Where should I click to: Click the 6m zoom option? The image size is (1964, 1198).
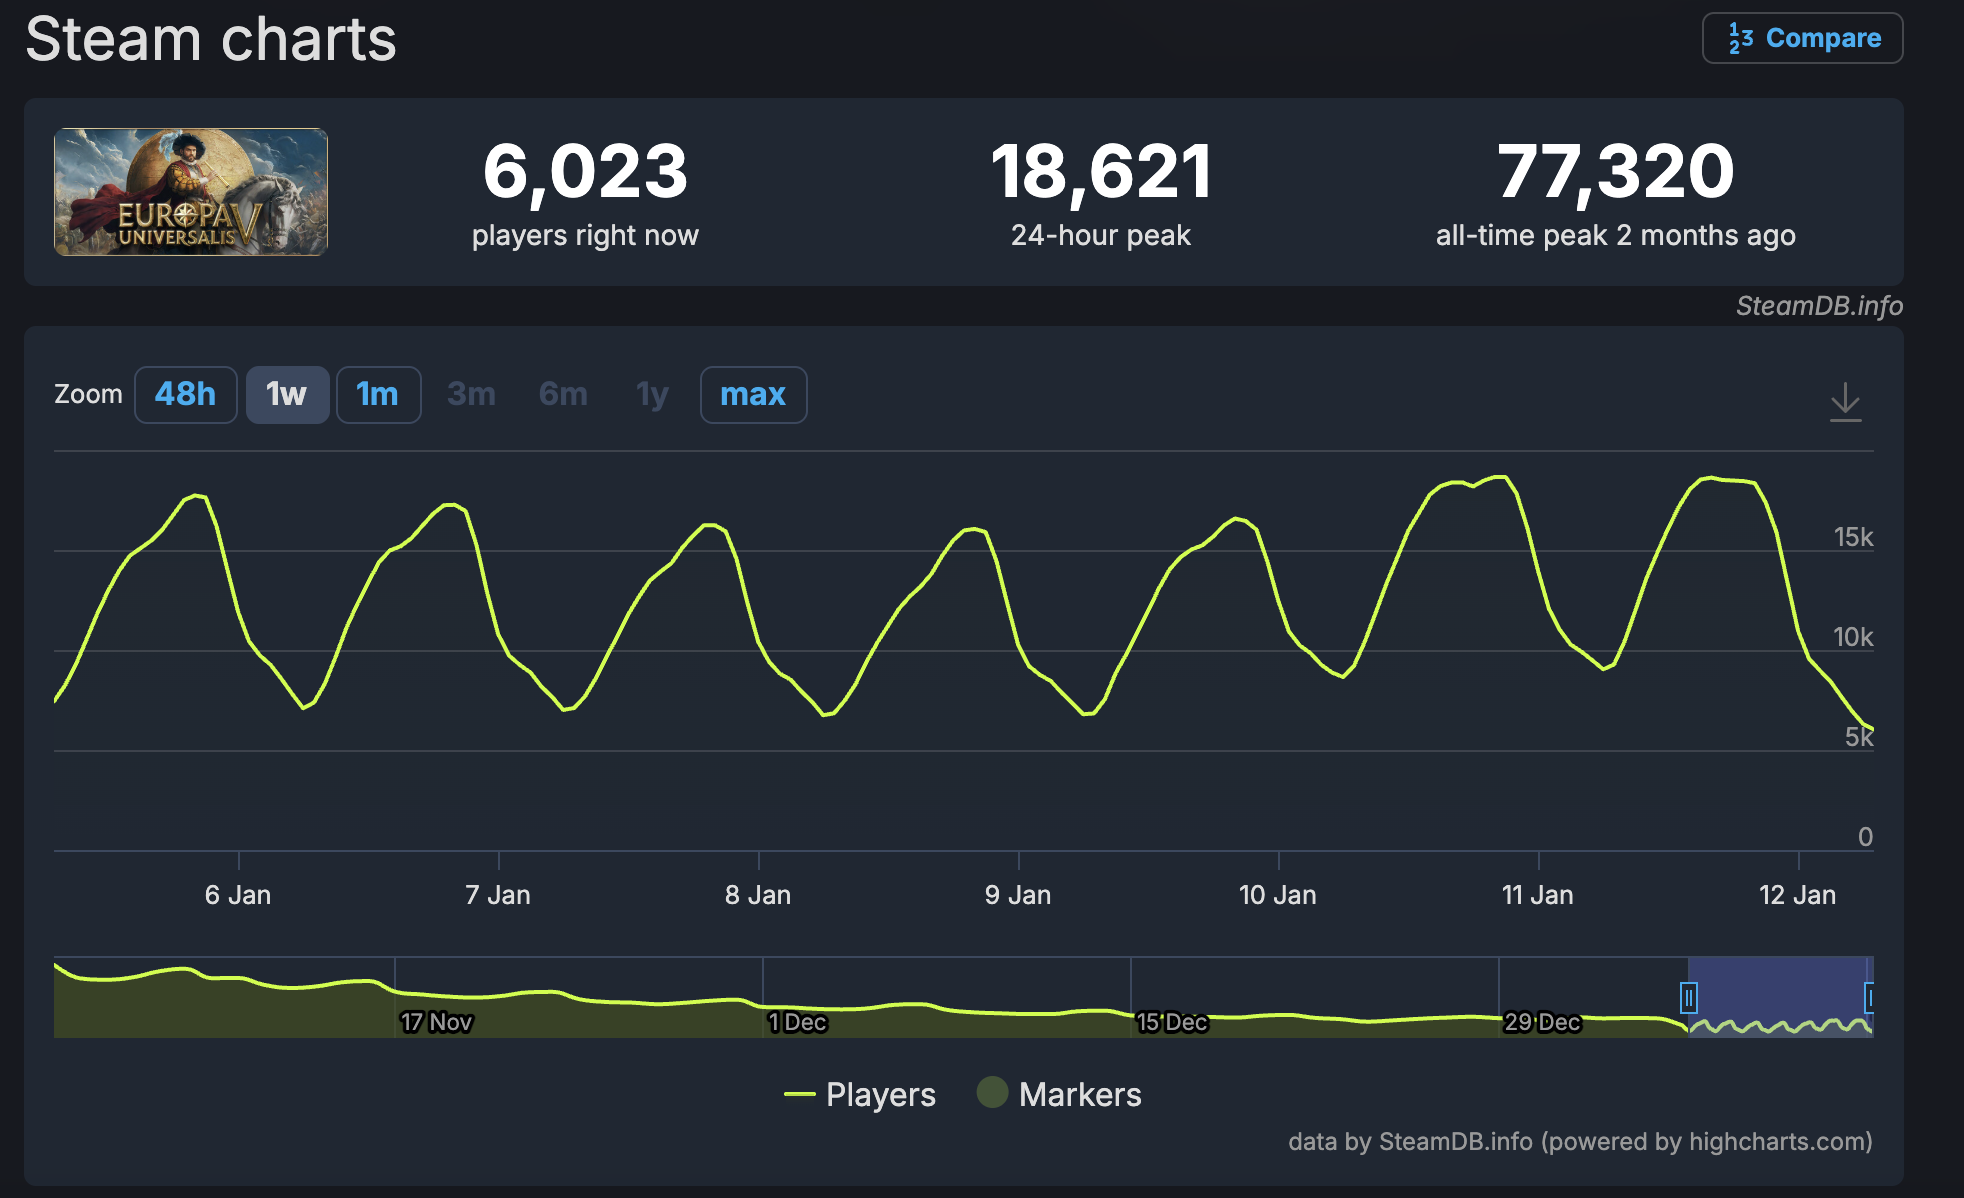(x=563, y=394)
